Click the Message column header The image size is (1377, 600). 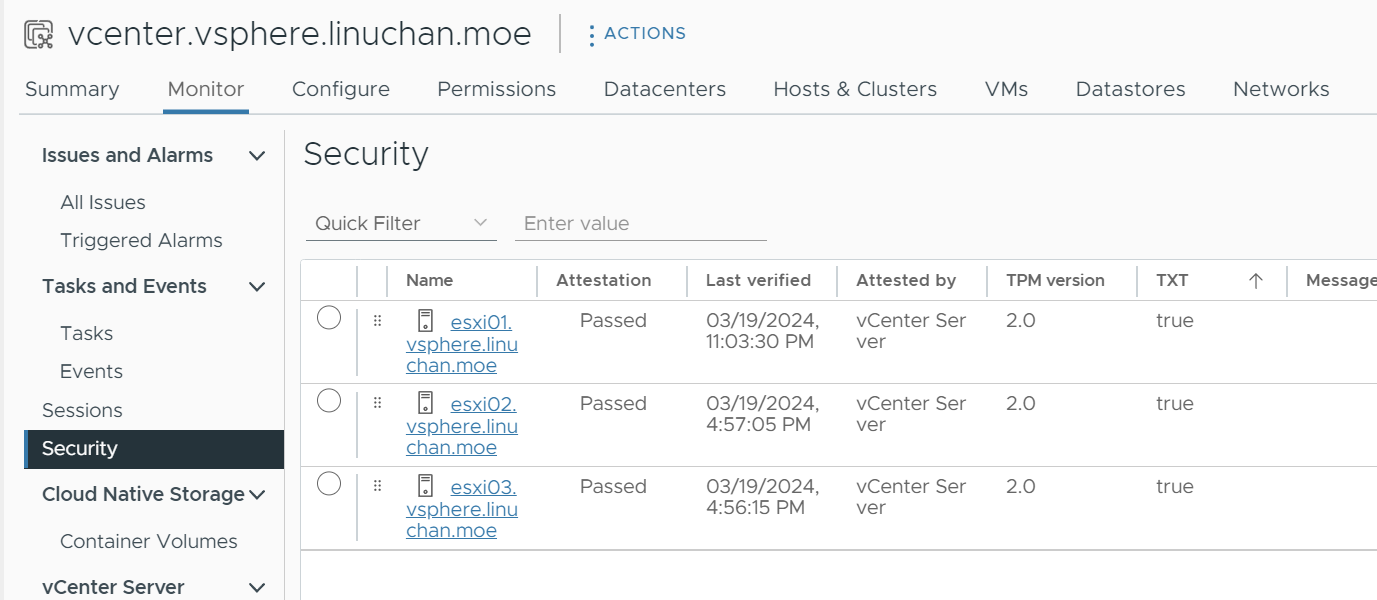[x=1340, y=280]
